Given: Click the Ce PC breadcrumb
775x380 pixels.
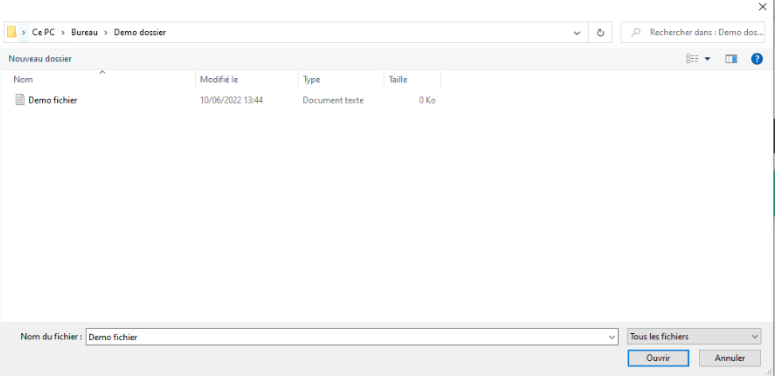Looking at the screenshot, I should [43, 33].
